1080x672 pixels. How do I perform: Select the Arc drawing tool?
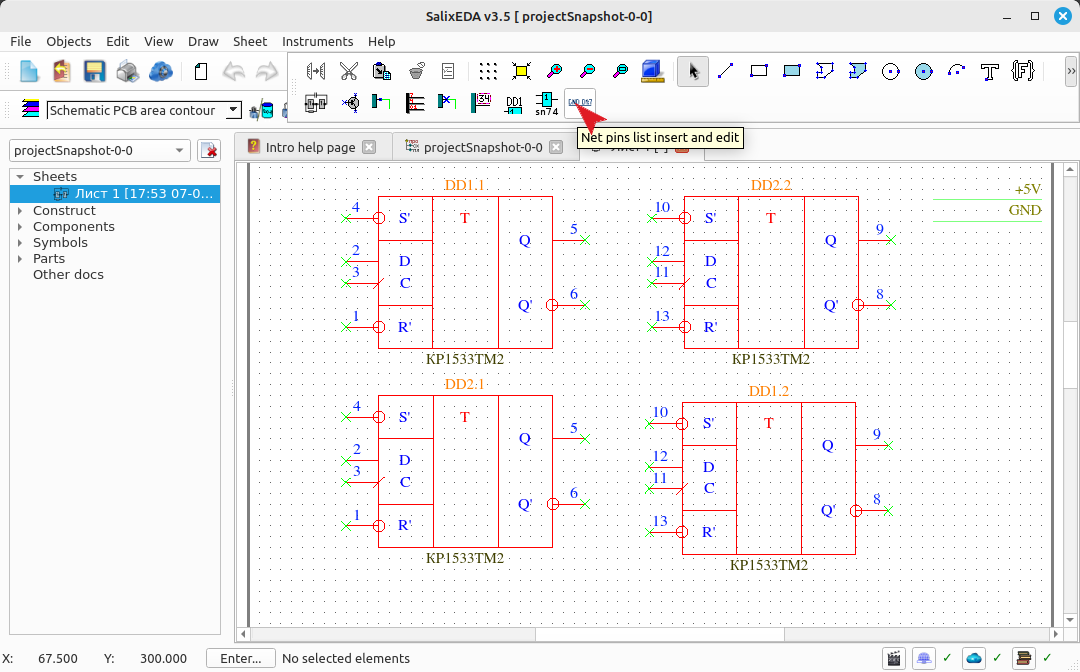click(957, 71)
